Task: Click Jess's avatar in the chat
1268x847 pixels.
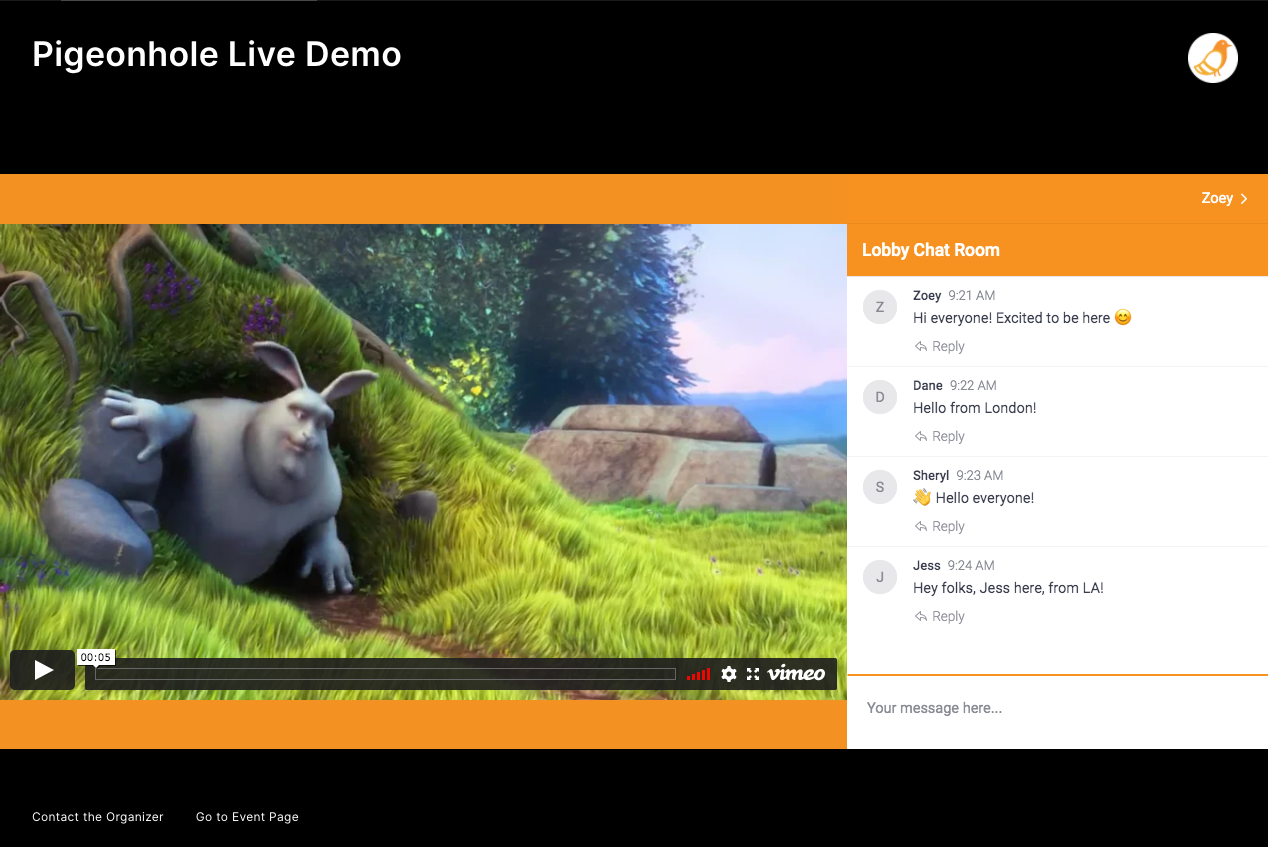Action: [880, 577]
